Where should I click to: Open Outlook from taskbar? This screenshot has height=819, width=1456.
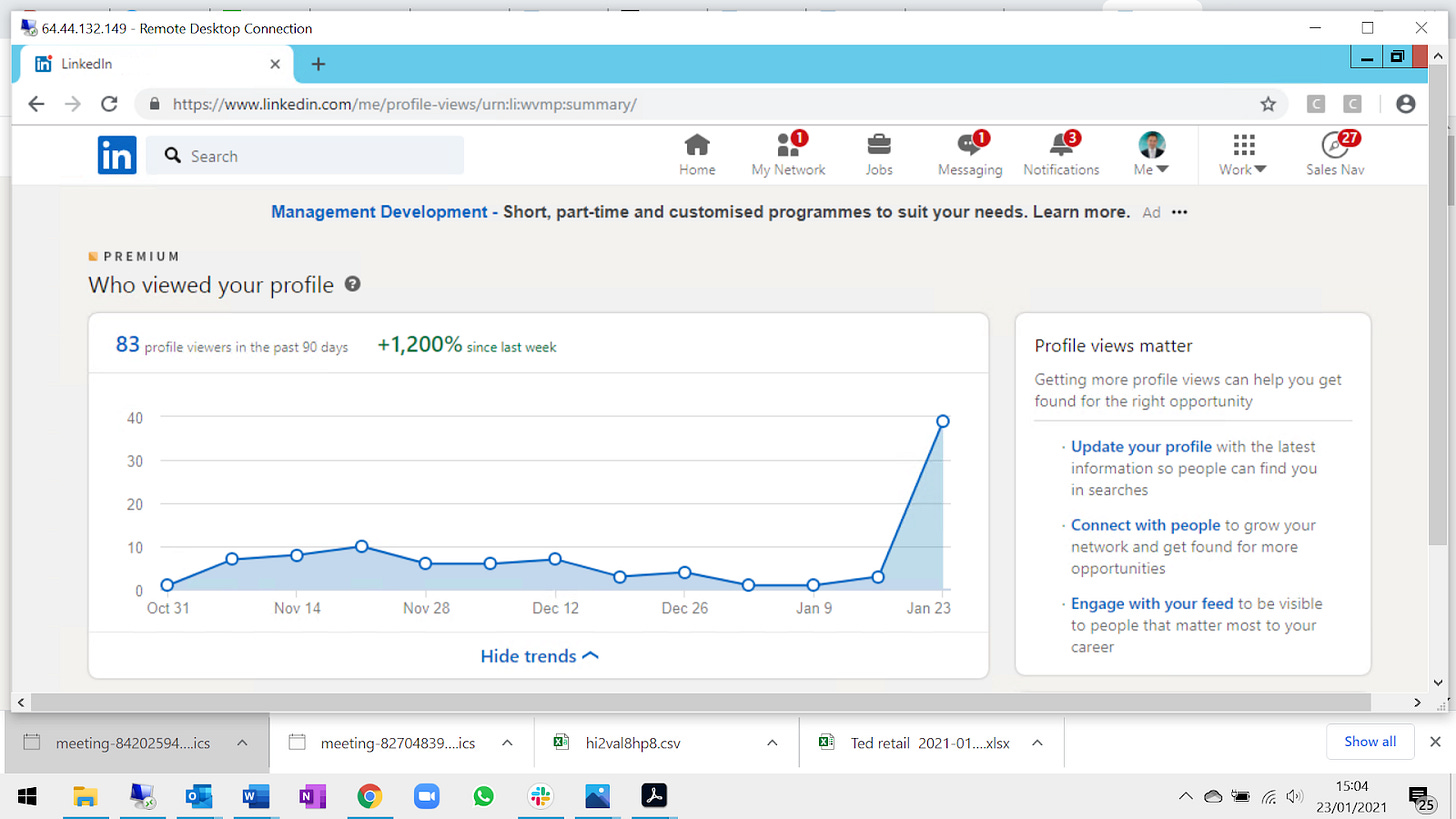click(x=199, y=796)
